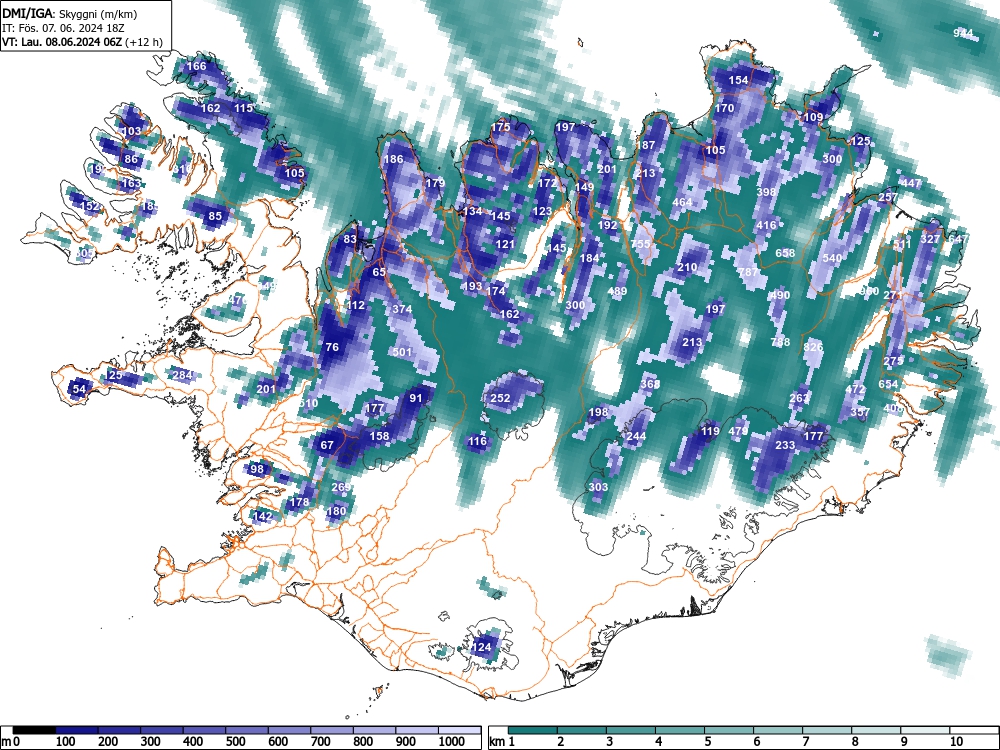
Task: Click the visibility value "152"
Action: point(90,206)
